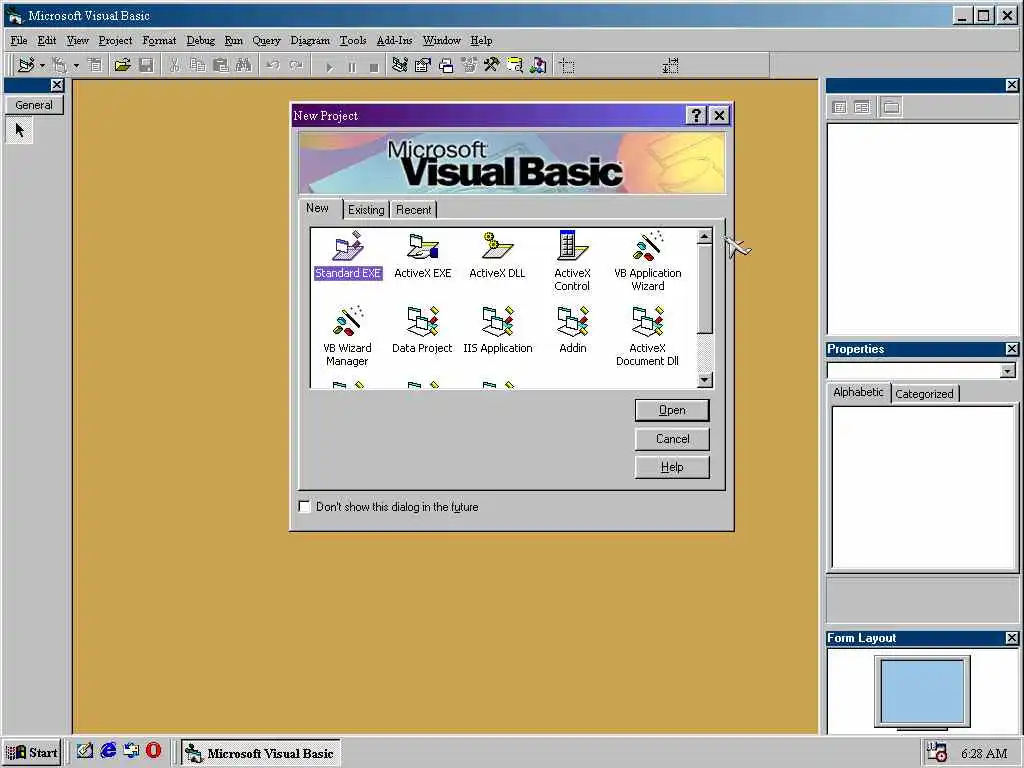Click the End stop button in toolbar
This screenshot has width=1024, height=768.
pyautogui.click(x=374, y=67)
